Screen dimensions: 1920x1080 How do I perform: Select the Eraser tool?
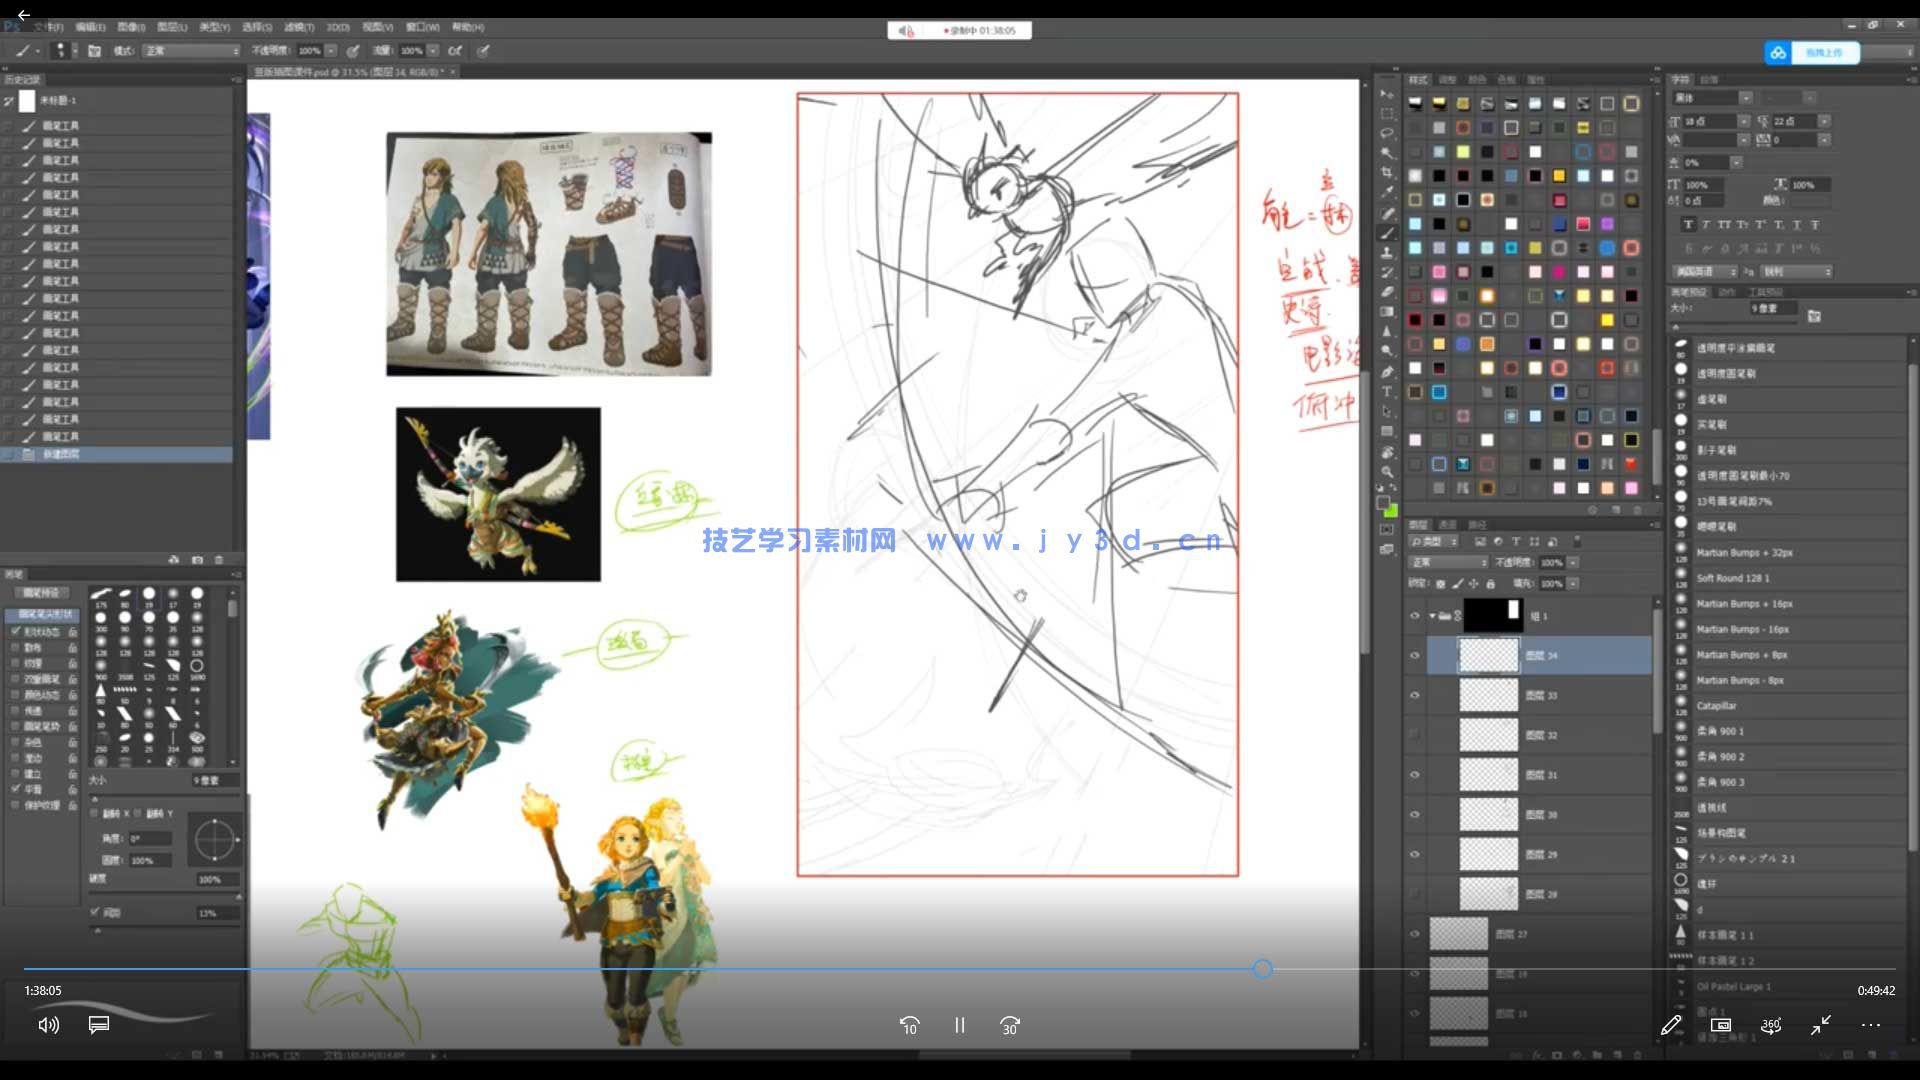point(1387,292)
